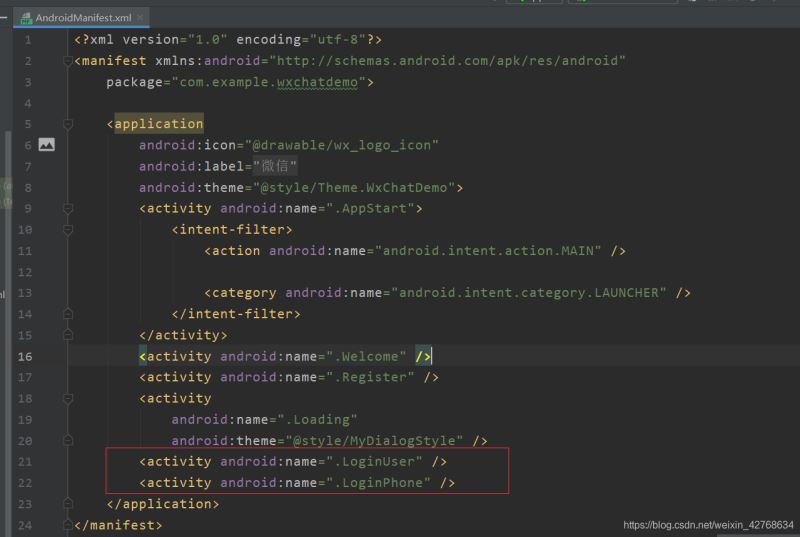The image size is (800, 537).
Task: Click the .Welcome activity name
Action: point(366,356)
